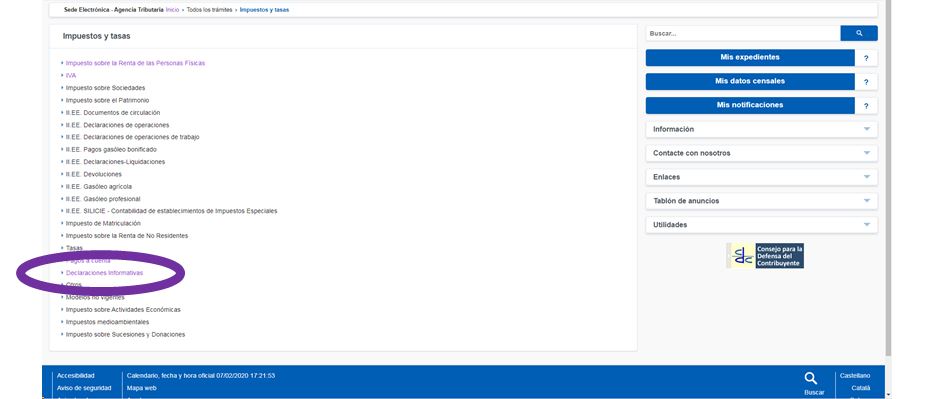Image resolution: width=941 pixels, height=399 pixels.
Task: Open II.EE. Gasóleo profesional
Action: [103, 199]
